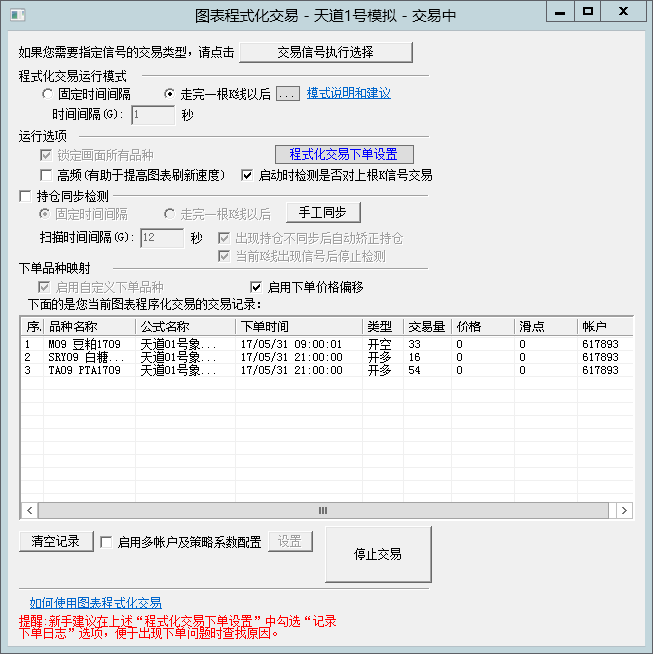Open 交易信号执行选择 button
The height and width of the screenshot is (654, 653).
[326, 52]
